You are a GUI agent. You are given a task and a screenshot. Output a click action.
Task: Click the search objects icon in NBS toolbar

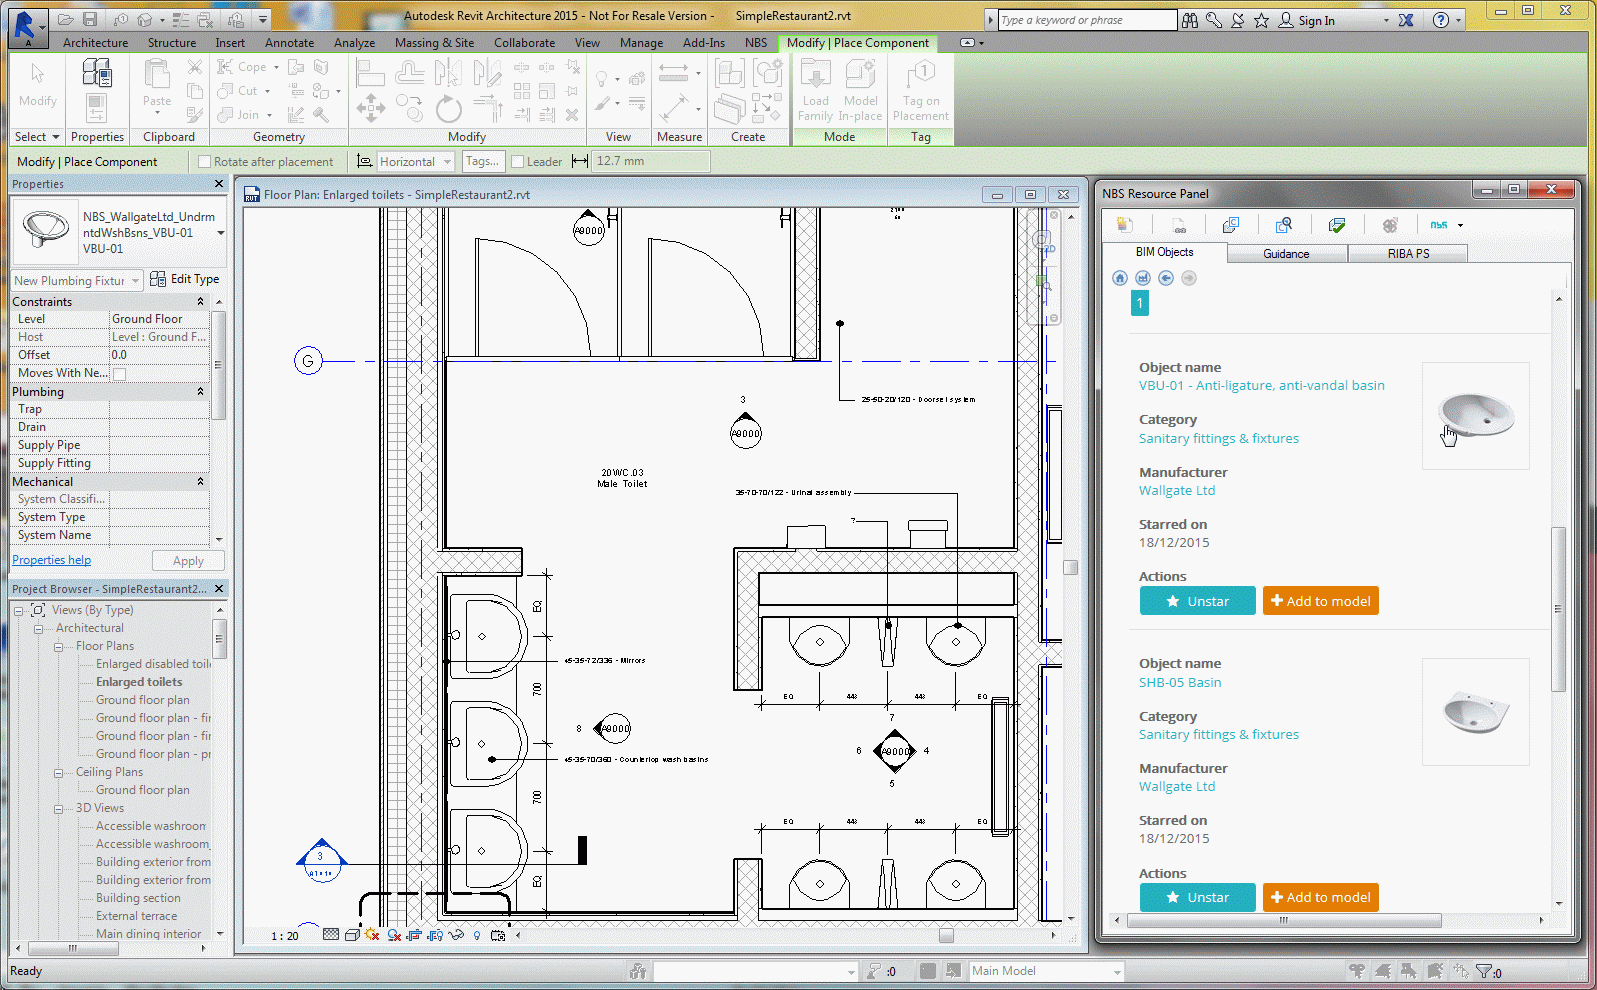1284,225
